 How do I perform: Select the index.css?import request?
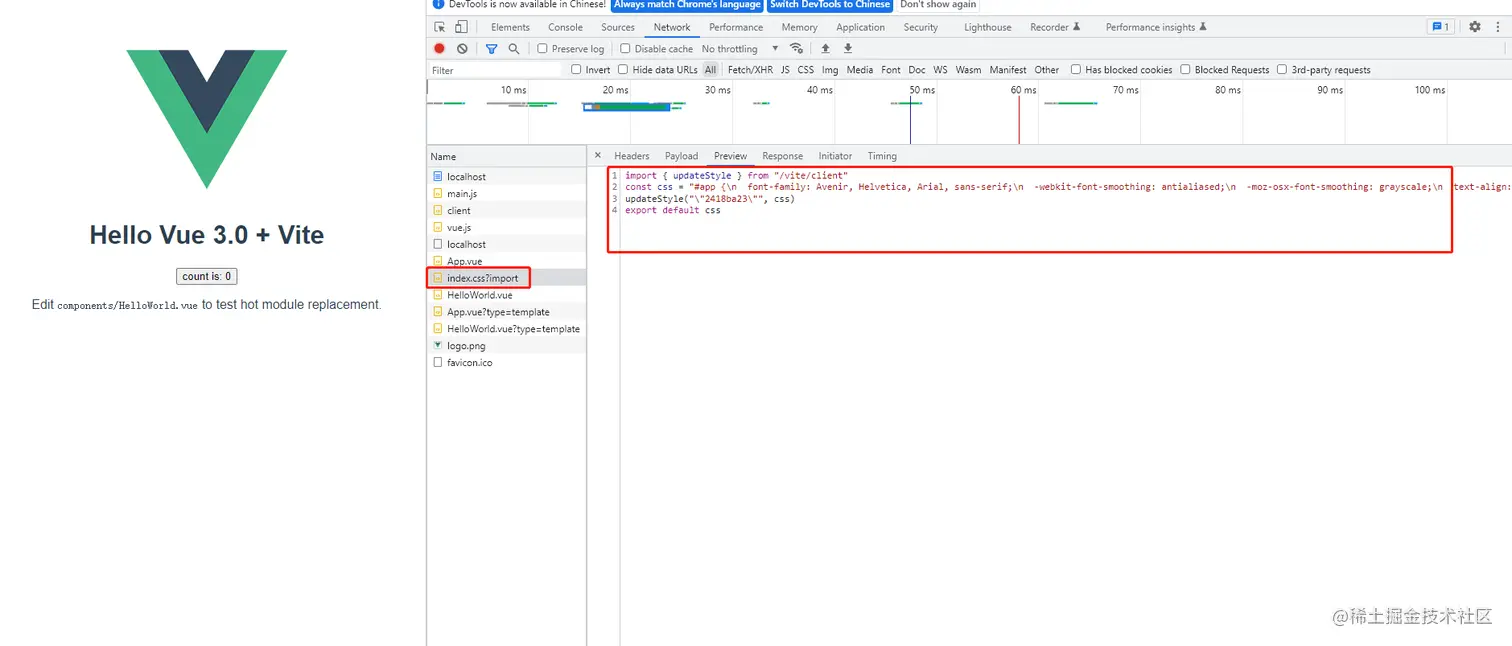coord(507,277)
